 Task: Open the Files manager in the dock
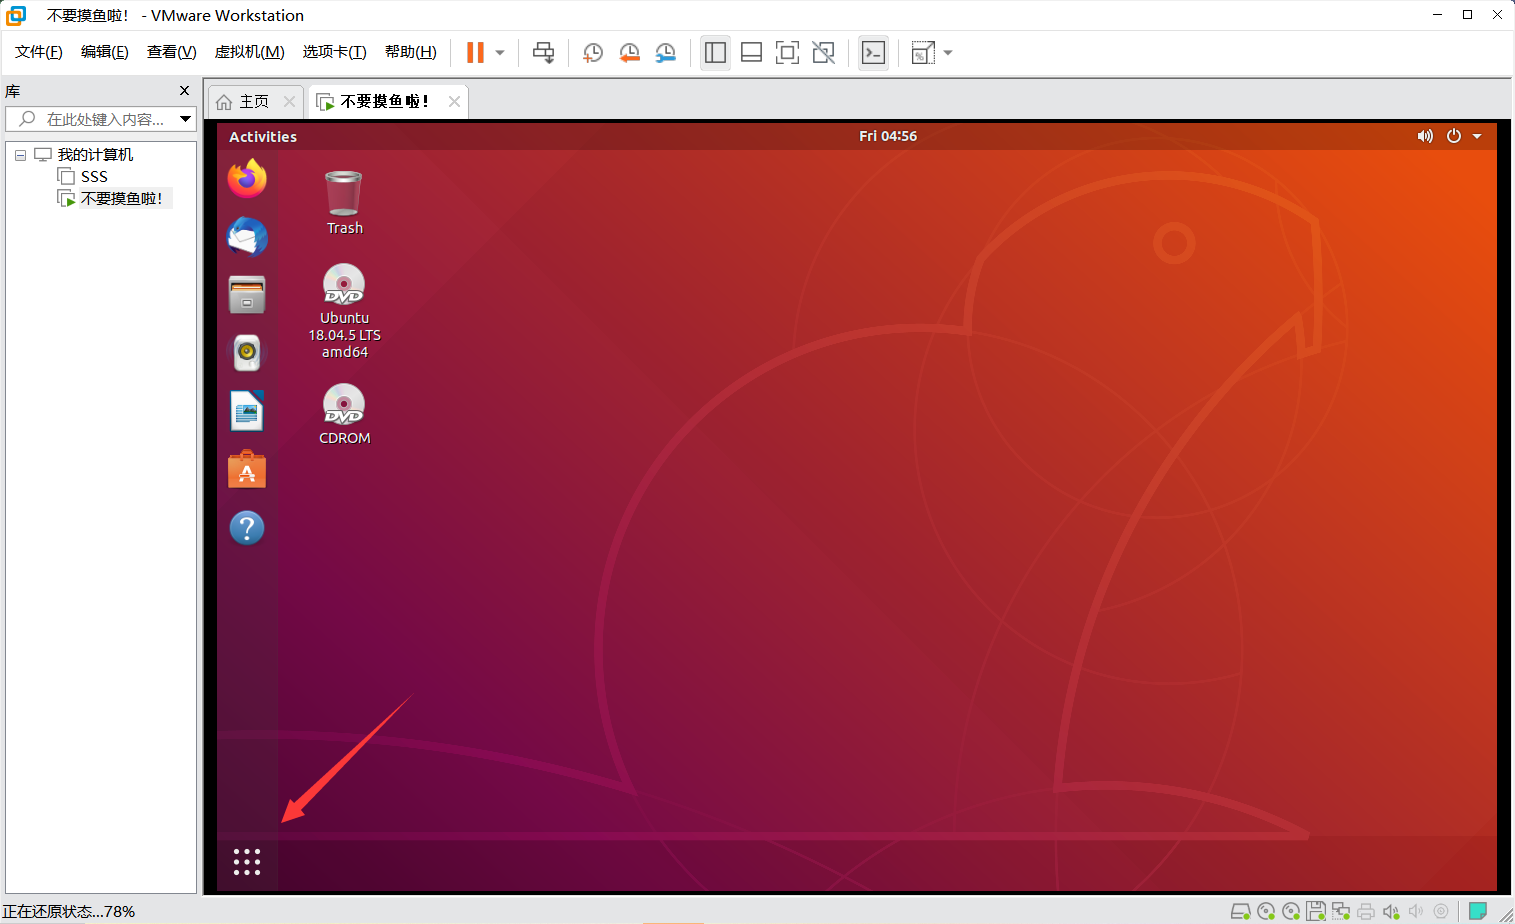[x=247, y=295]
